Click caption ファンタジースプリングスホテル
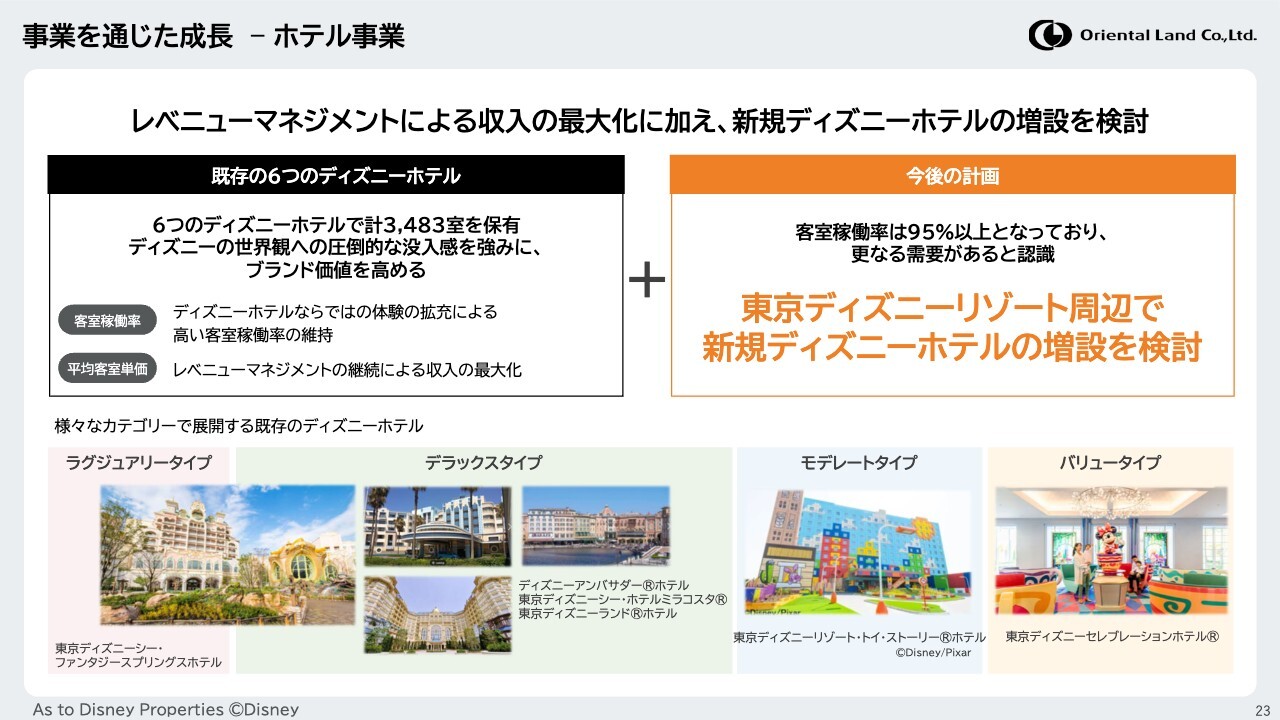1280x720 pixels. pos(138,663)
